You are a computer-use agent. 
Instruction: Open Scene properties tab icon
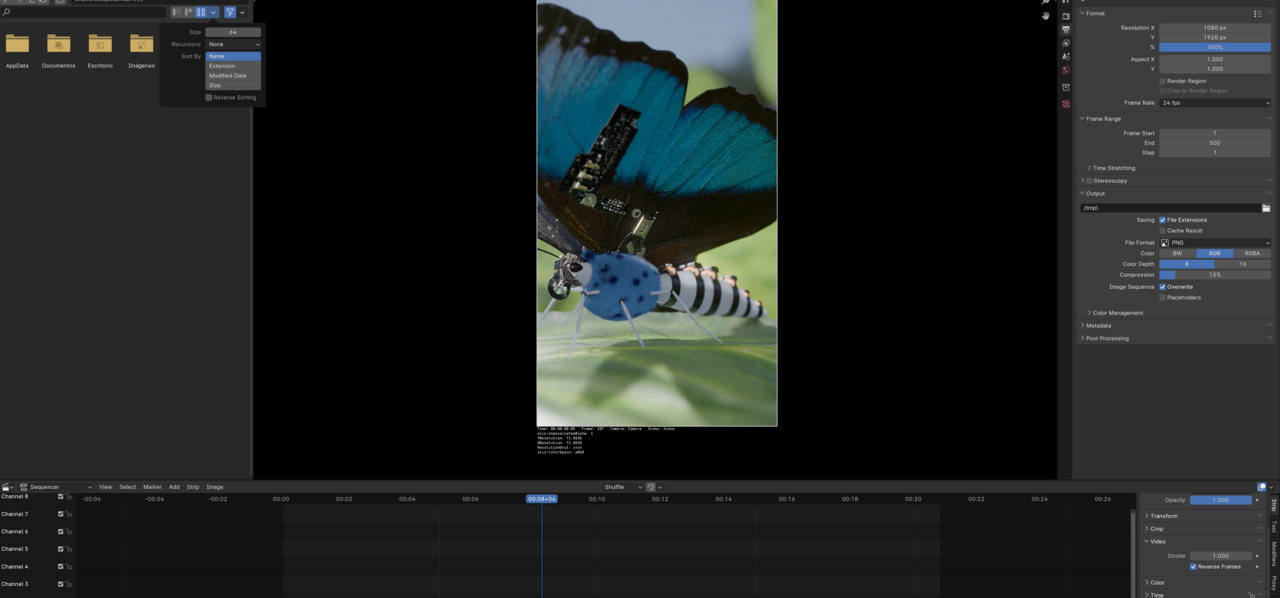(x=1066, y=56)
